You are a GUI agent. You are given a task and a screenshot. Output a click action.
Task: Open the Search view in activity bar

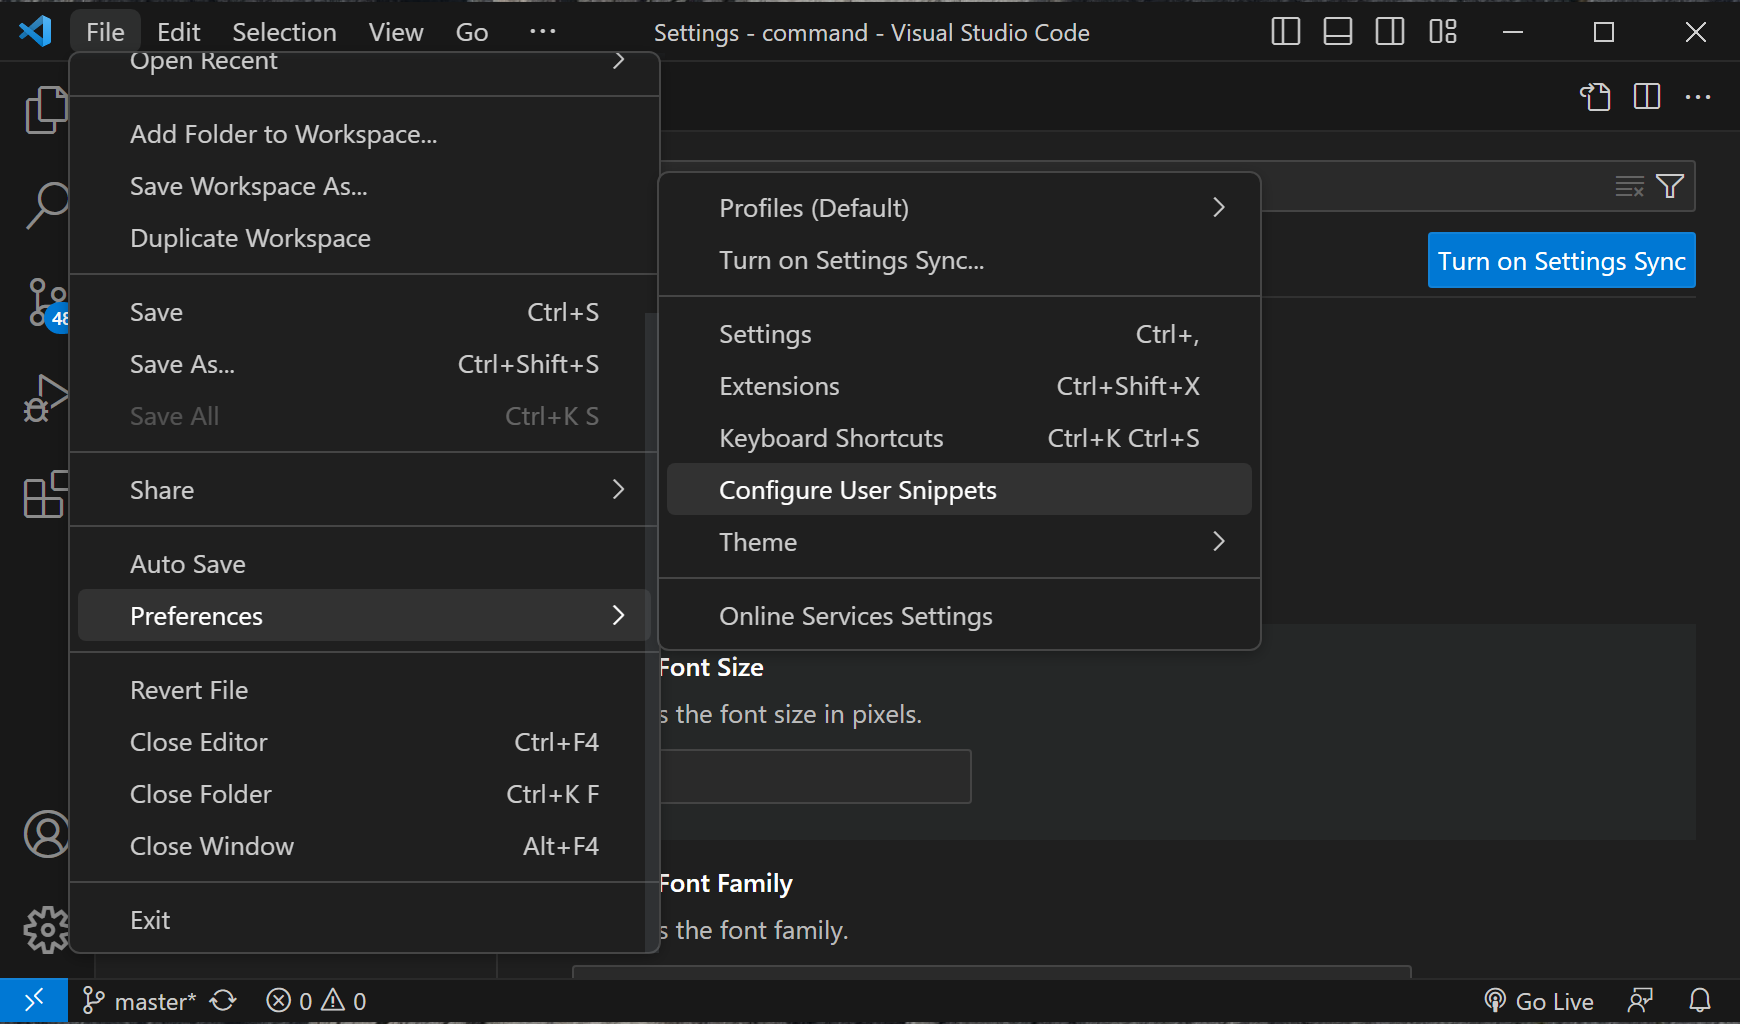[46, 205]
